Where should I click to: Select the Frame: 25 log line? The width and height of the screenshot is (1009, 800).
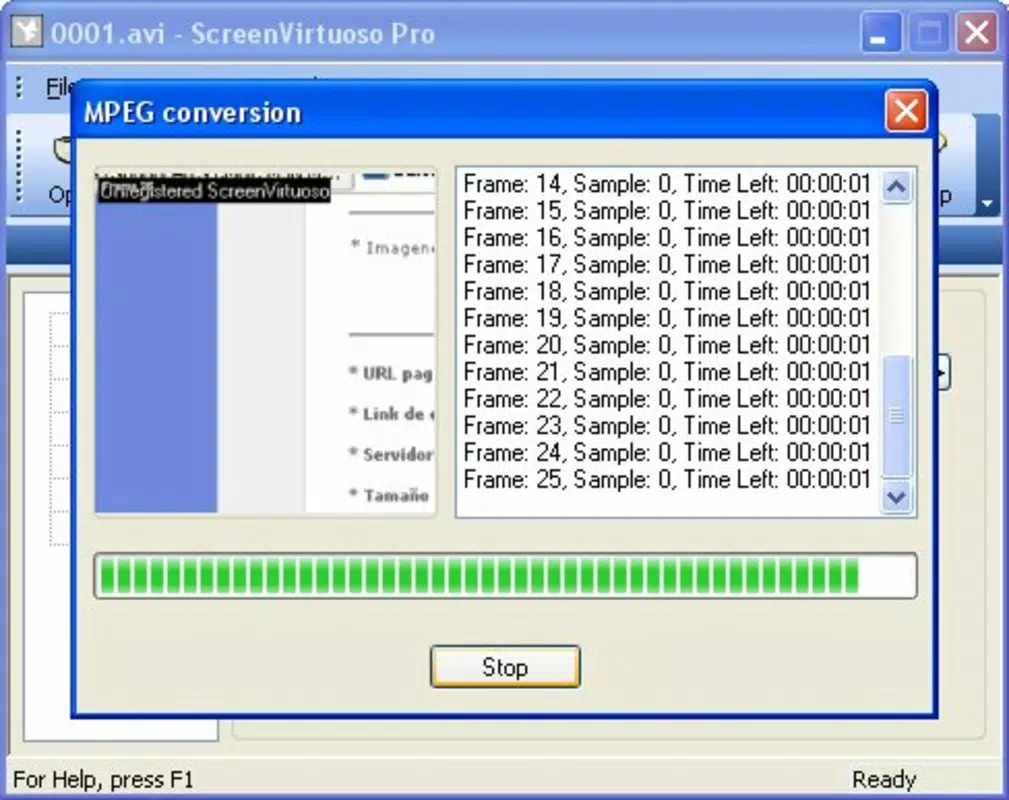tap(667, 479)
